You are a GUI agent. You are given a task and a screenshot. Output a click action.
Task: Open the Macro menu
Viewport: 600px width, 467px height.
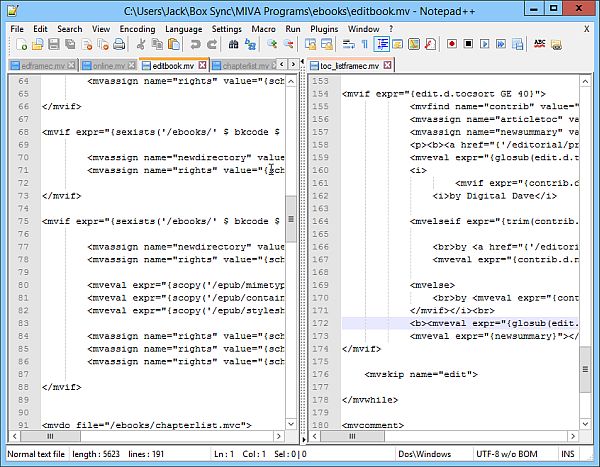click(x=263, y=29)
